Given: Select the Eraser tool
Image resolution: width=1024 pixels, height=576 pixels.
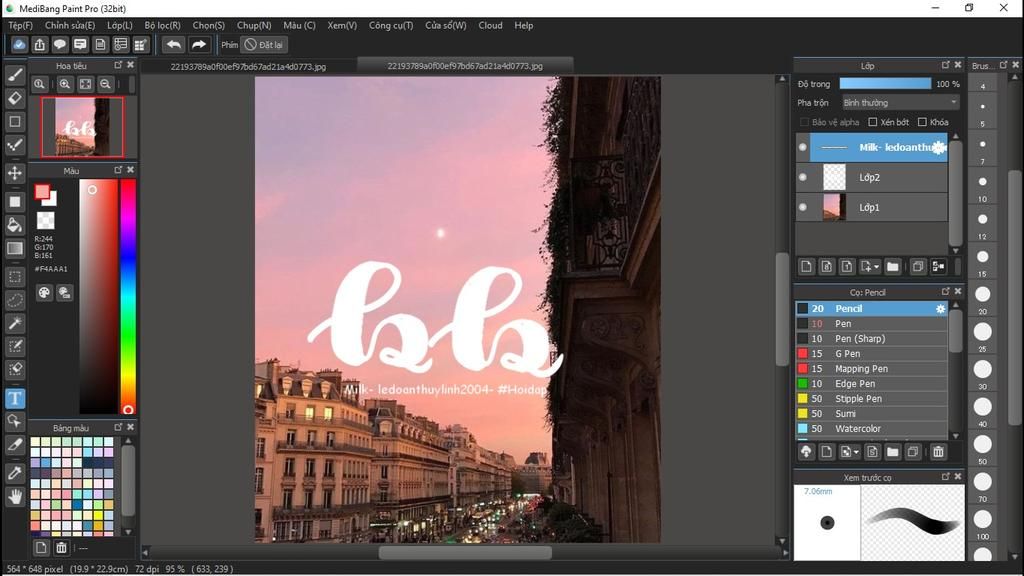Looking at the screenshot, I should pyautogui.click(x=14, y=98).
